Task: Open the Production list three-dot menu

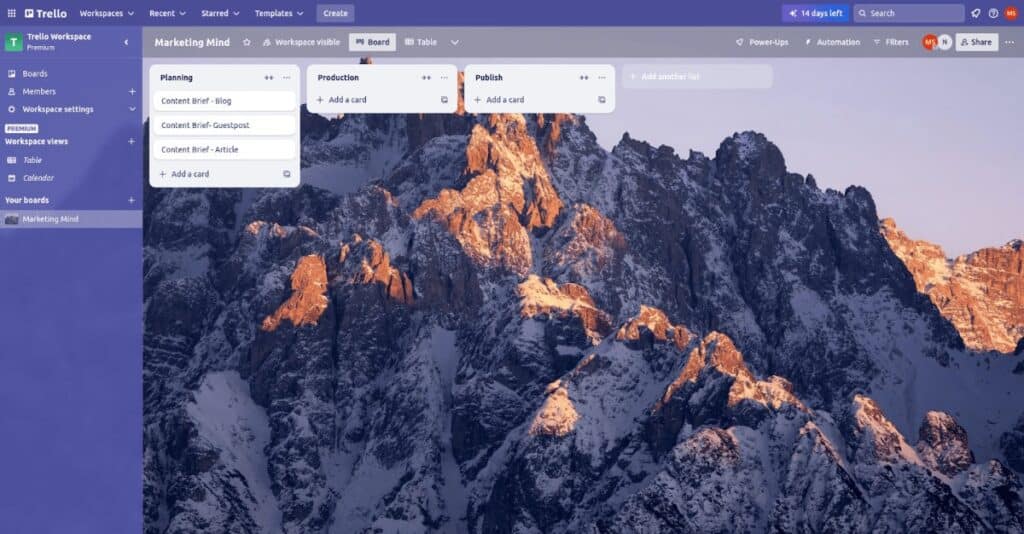Action: click(x=443, y=78)
